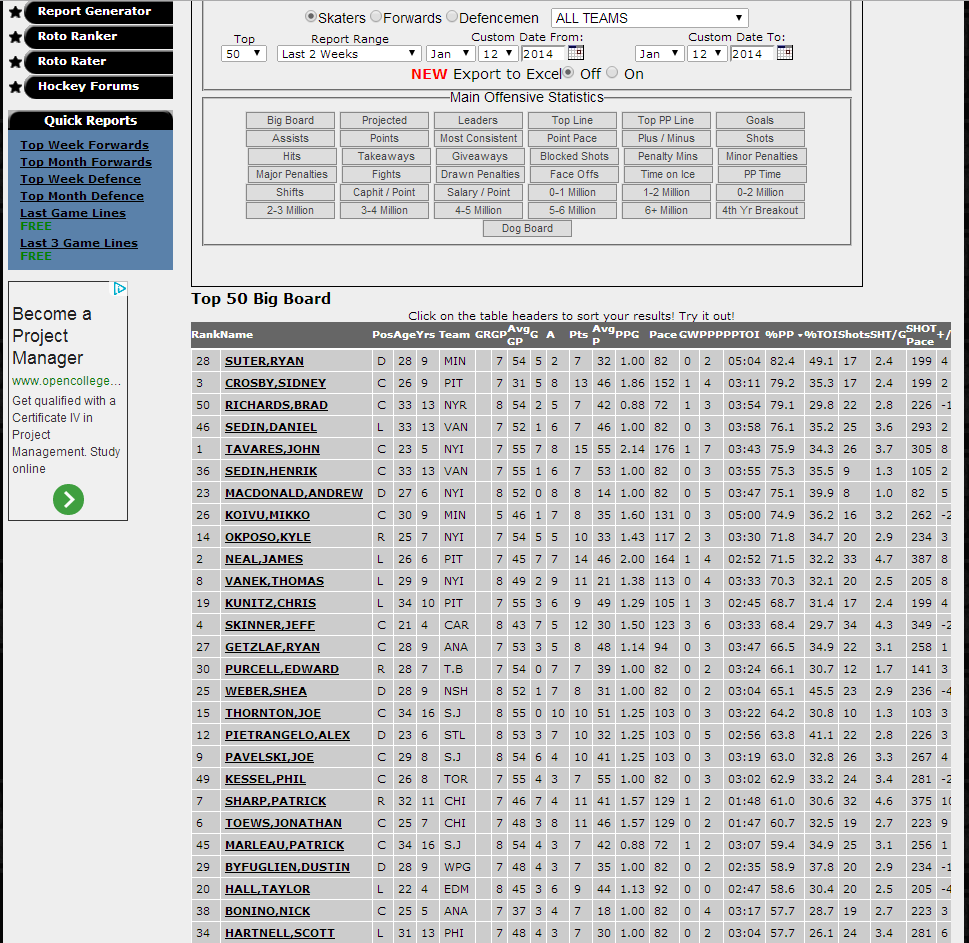Click the 4th Yr Breakout button

click(x=760, y=210)
